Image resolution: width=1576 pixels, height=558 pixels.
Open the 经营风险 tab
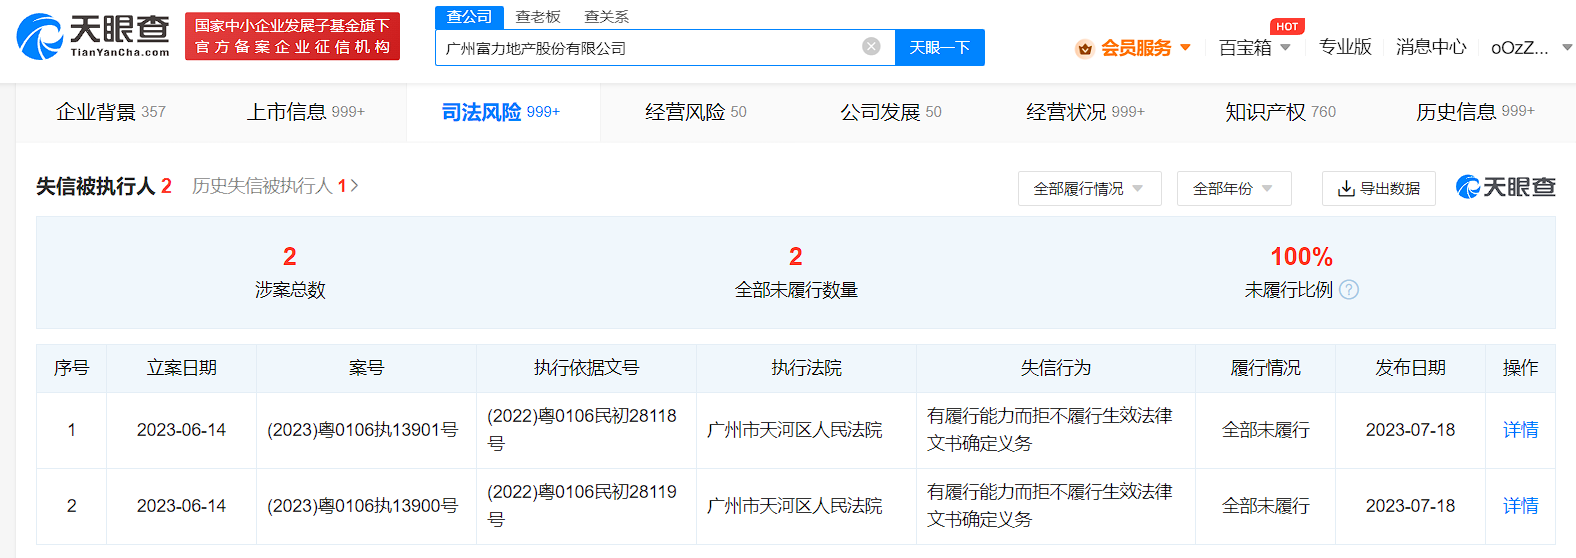pos(696,112)
